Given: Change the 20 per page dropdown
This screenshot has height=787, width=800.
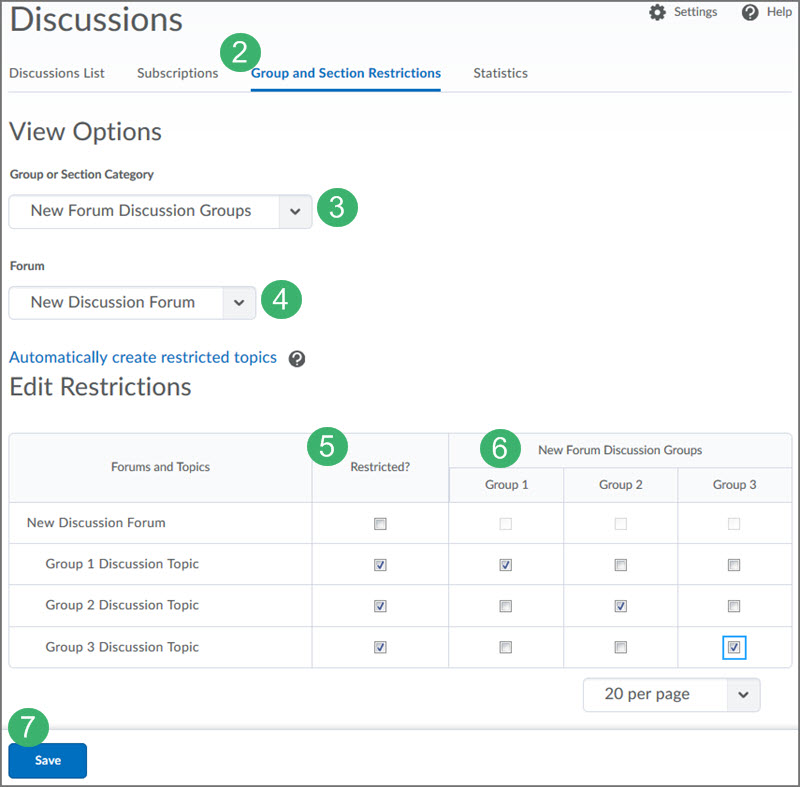Looking at the screenshot, I should [671, 694].
